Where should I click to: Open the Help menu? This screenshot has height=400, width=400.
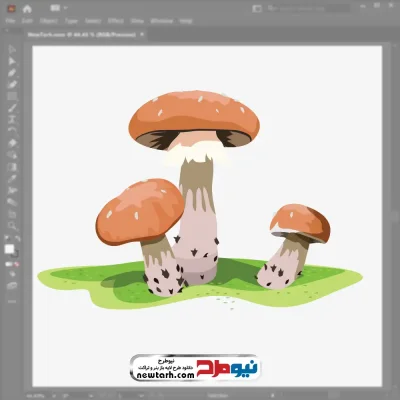[186, 21]
